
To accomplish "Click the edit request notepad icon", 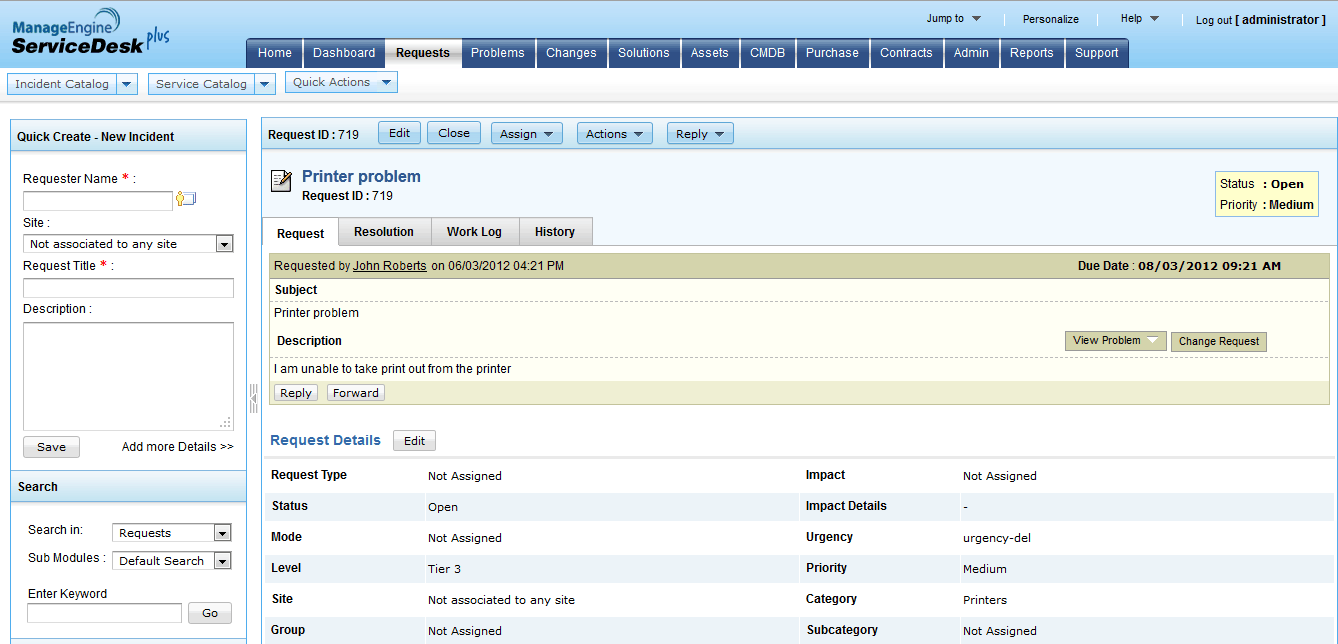I will pos(281,181).
